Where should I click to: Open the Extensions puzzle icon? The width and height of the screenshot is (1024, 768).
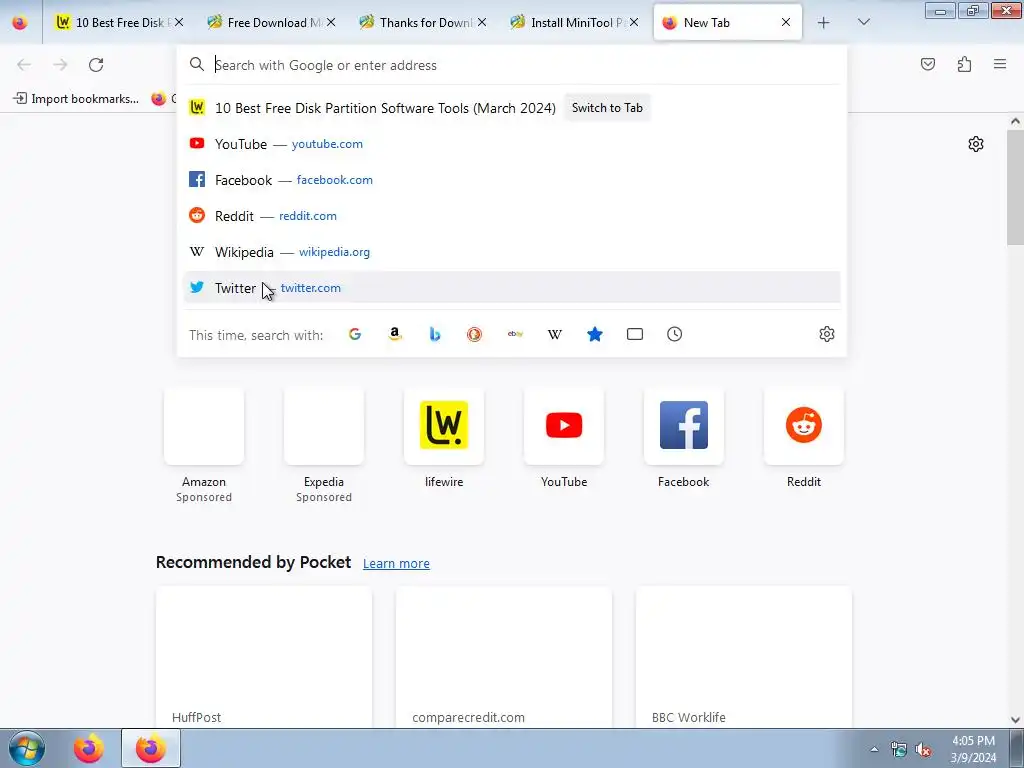point(964,64)
